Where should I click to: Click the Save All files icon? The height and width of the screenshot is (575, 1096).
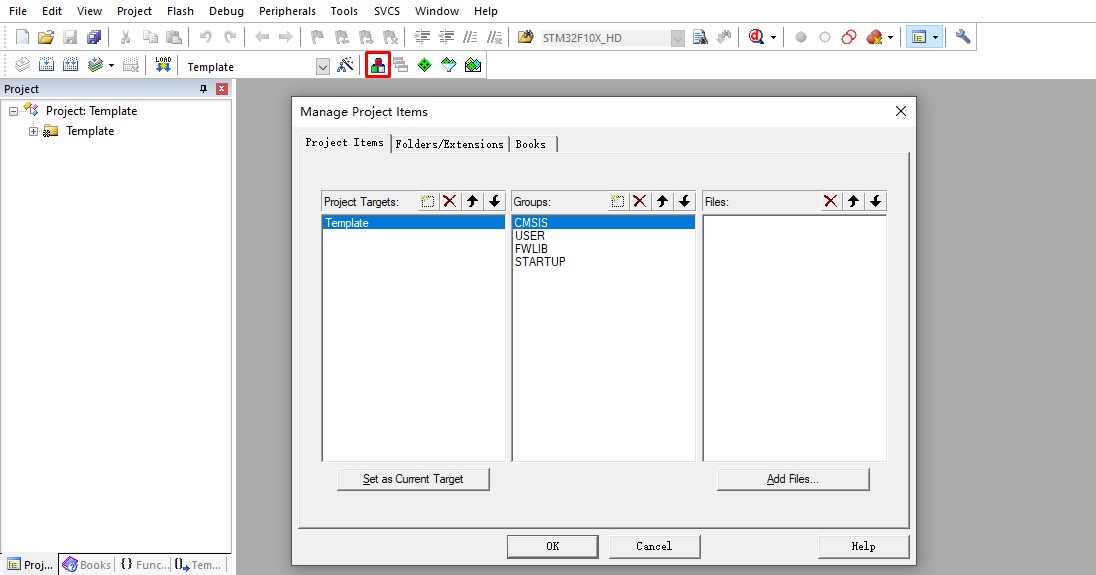94,37
